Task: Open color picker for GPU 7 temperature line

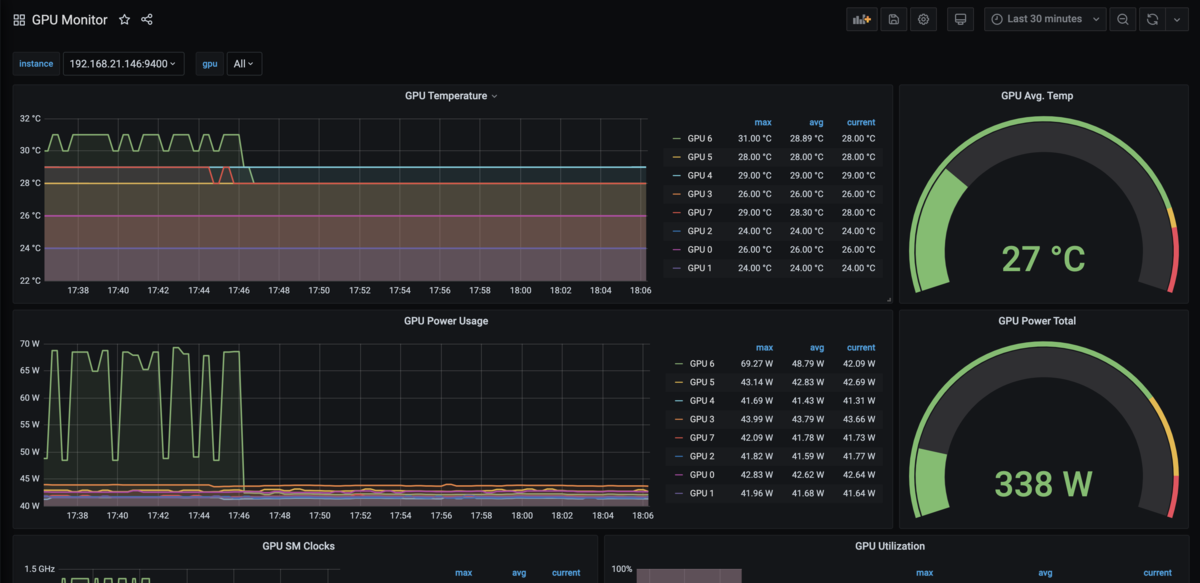Action: [678, 213]
